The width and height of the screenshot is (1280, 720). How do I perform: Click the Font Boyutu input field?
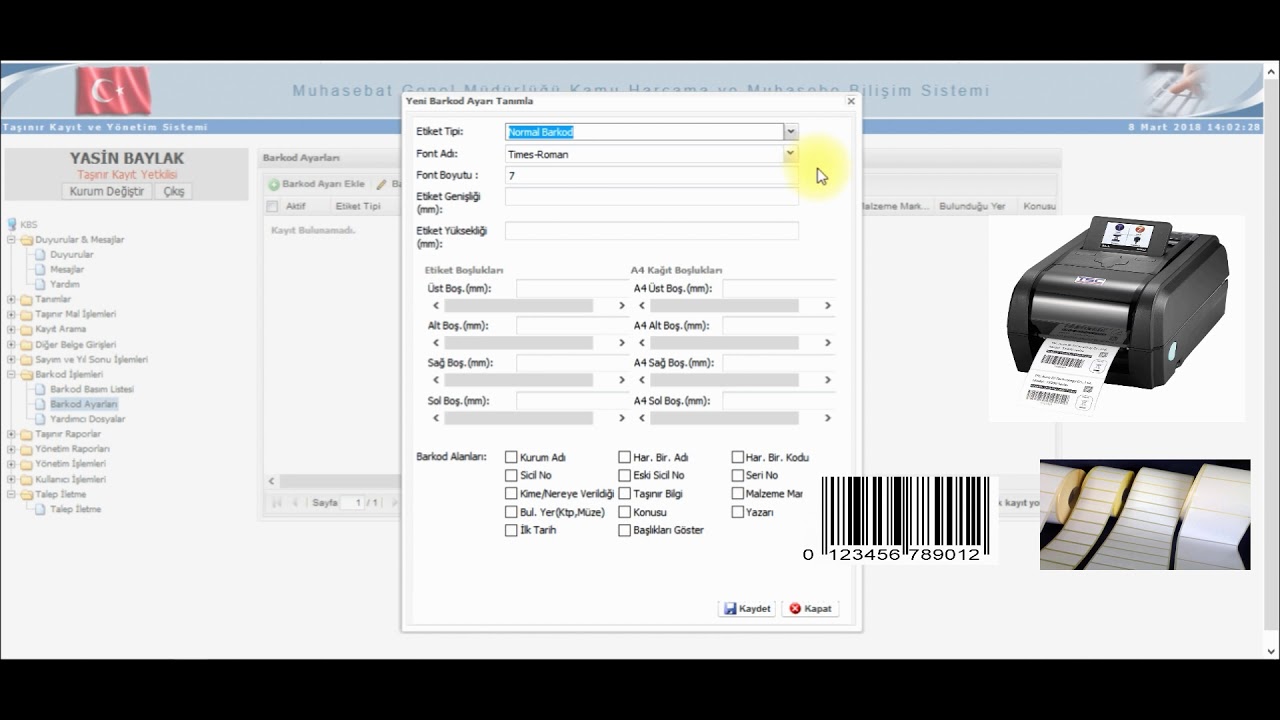[652, 175]
